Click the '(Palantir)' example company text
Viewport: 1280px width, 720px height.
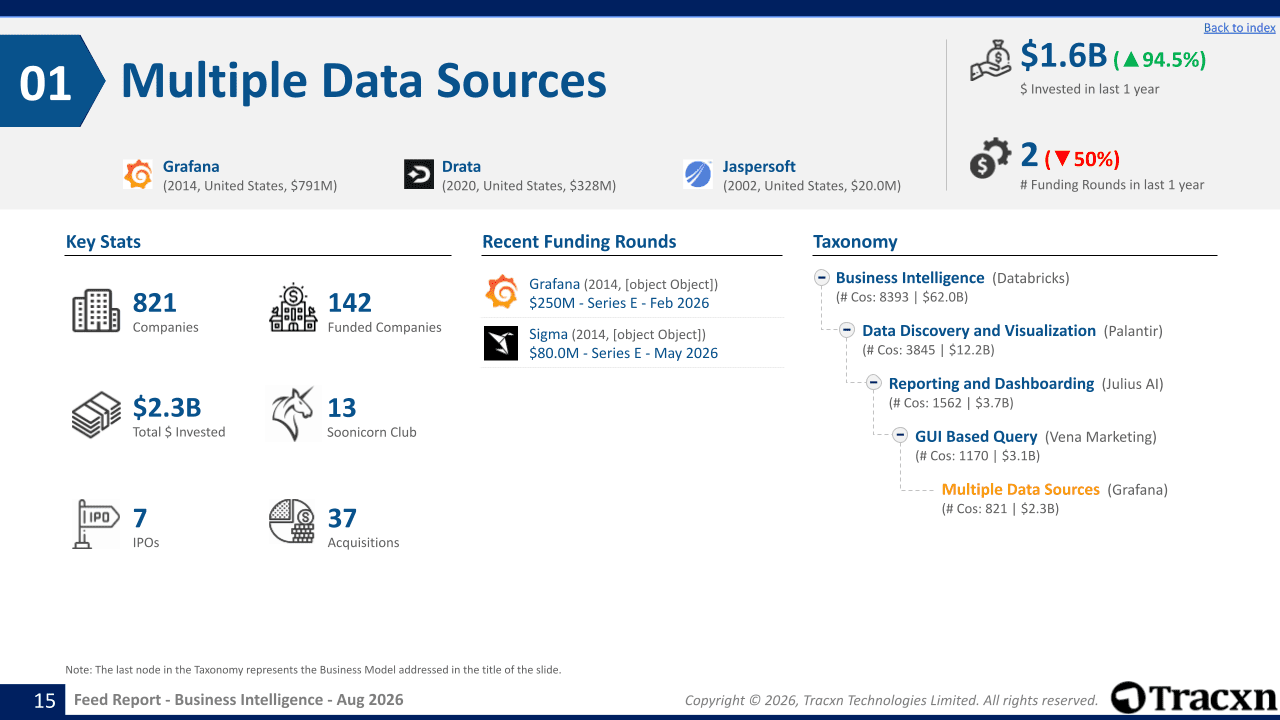coord(1134,331)
